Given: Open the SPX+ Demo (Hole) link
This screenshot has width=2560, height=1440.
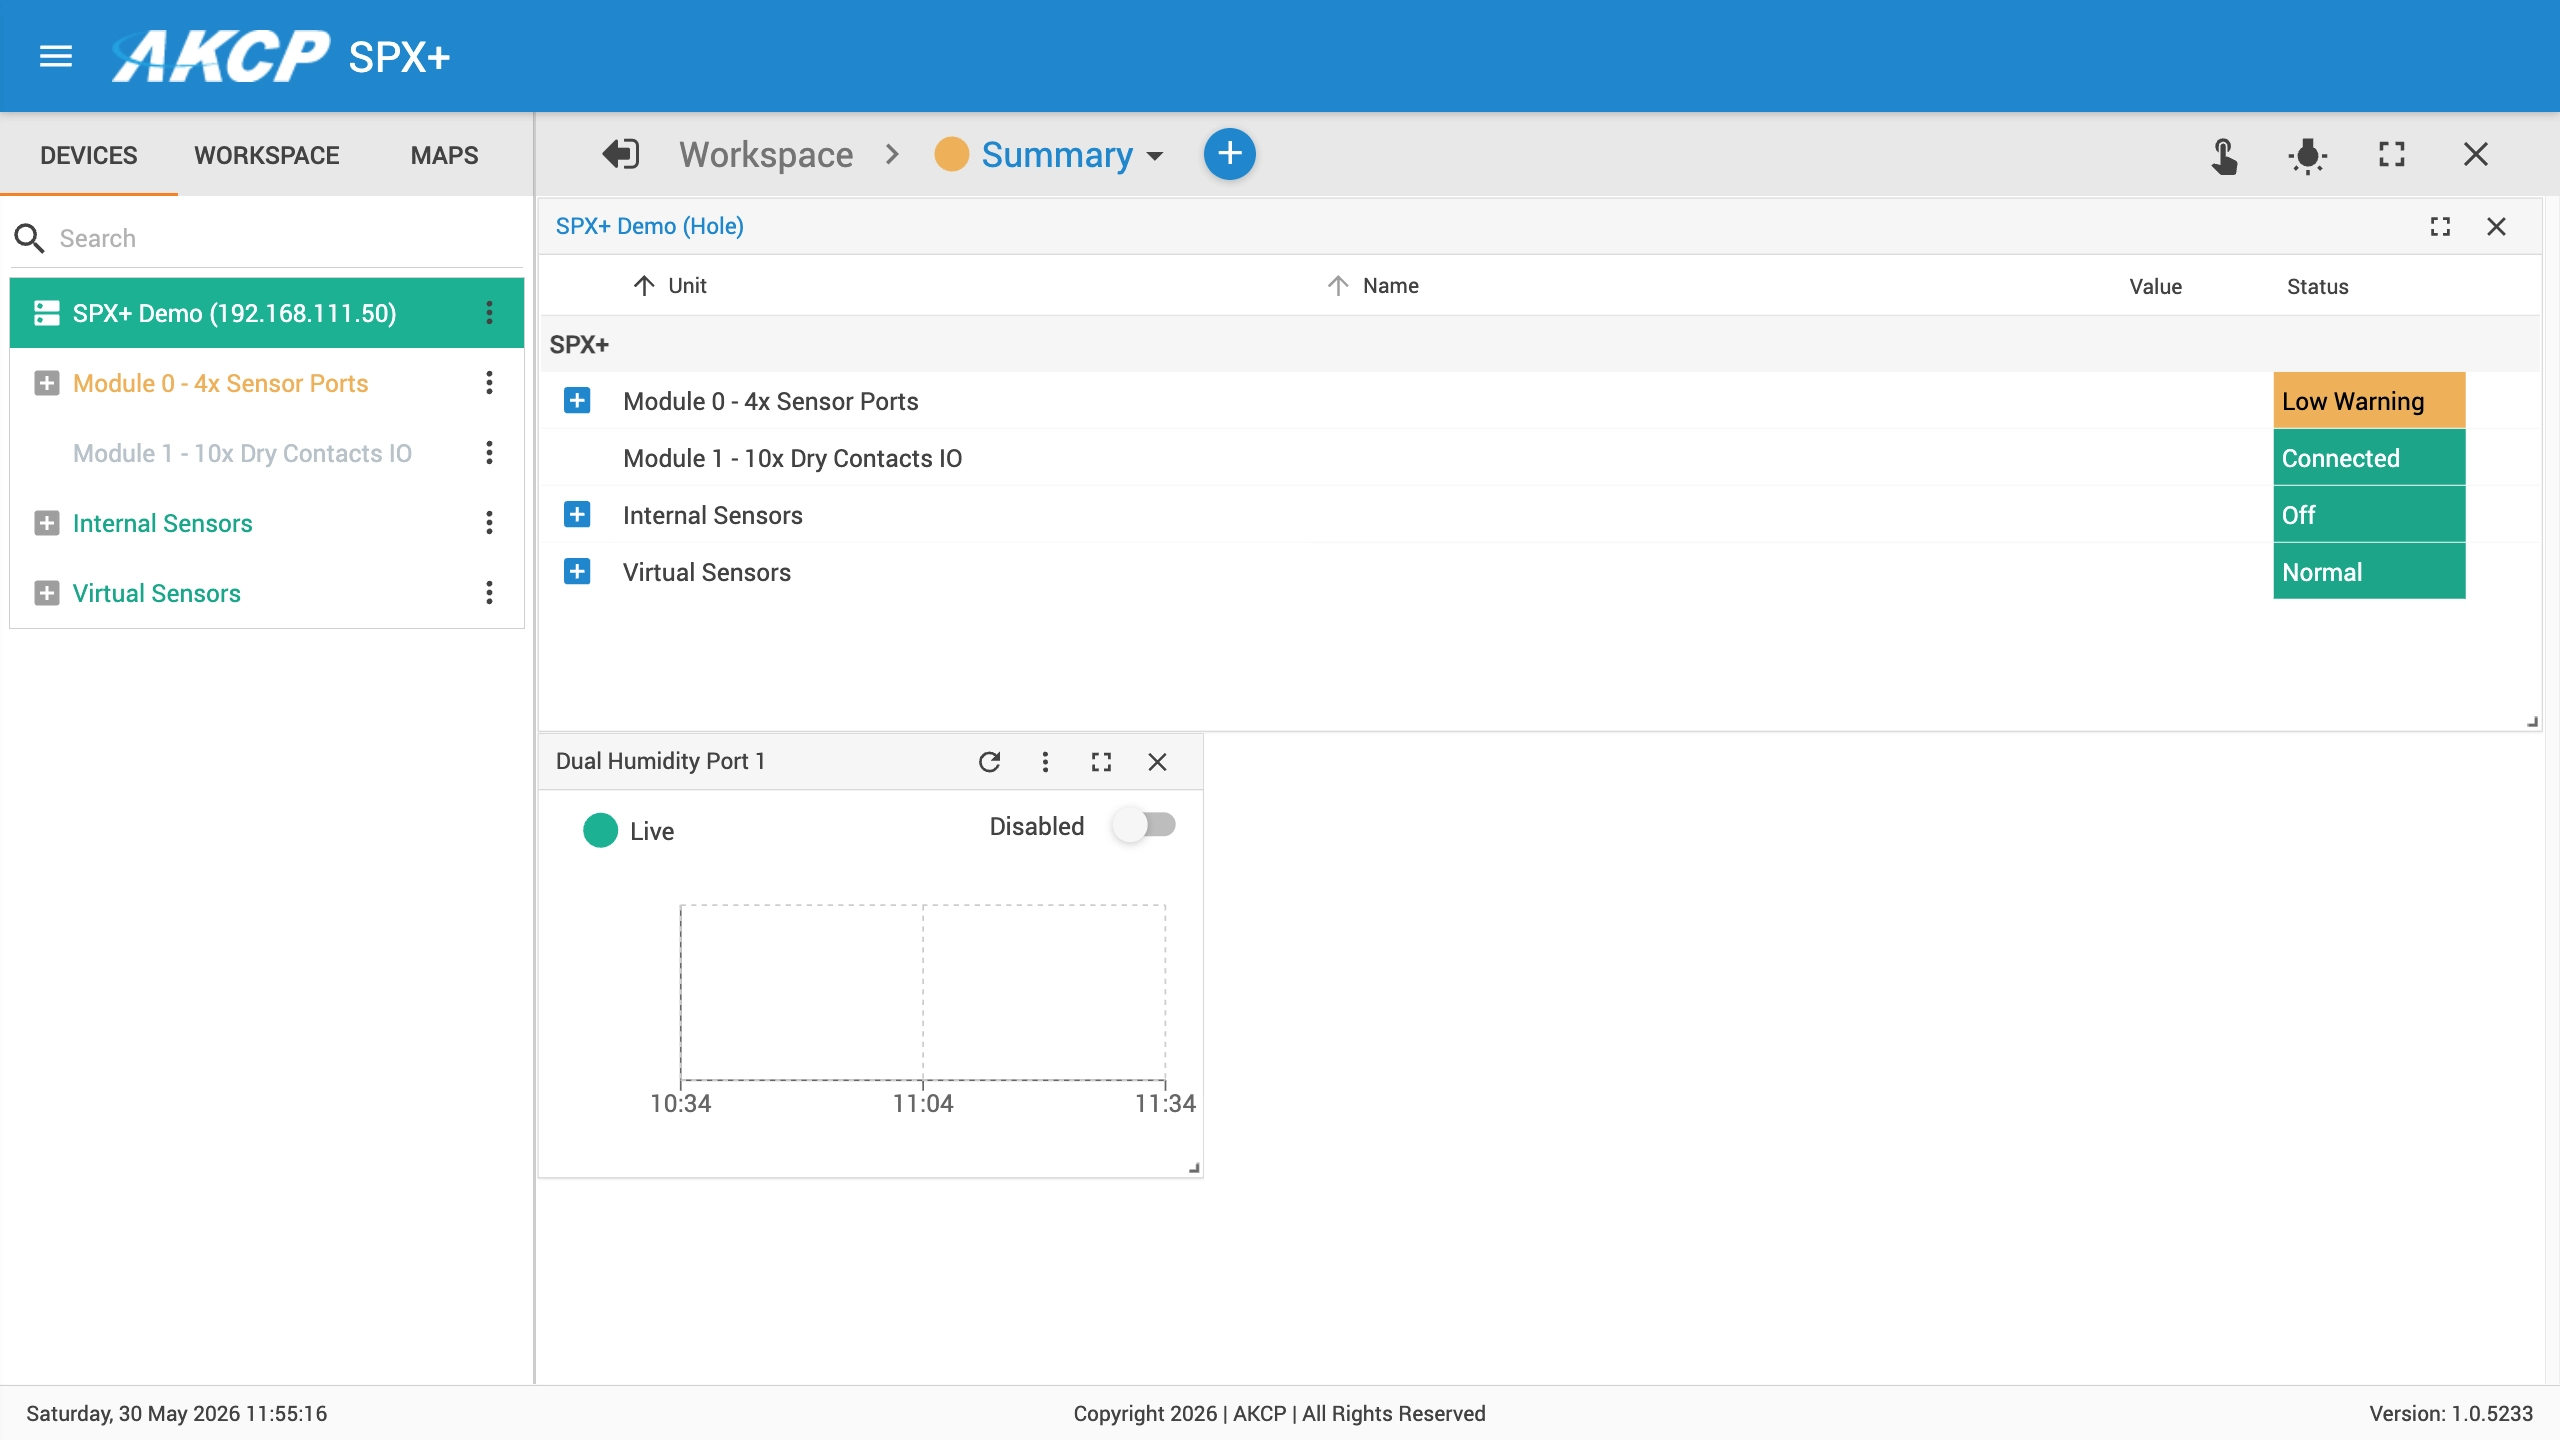Looking at the screenshot, I should (x=650, y=226).
